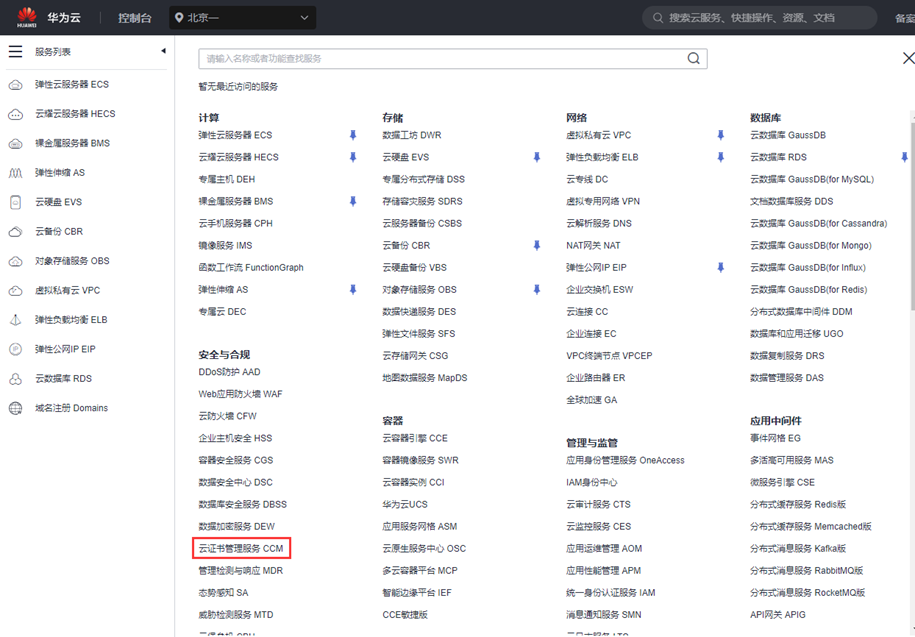Viewport: 915px width, 637px height.
Task: Focus the service name search field
Action: 453,58
